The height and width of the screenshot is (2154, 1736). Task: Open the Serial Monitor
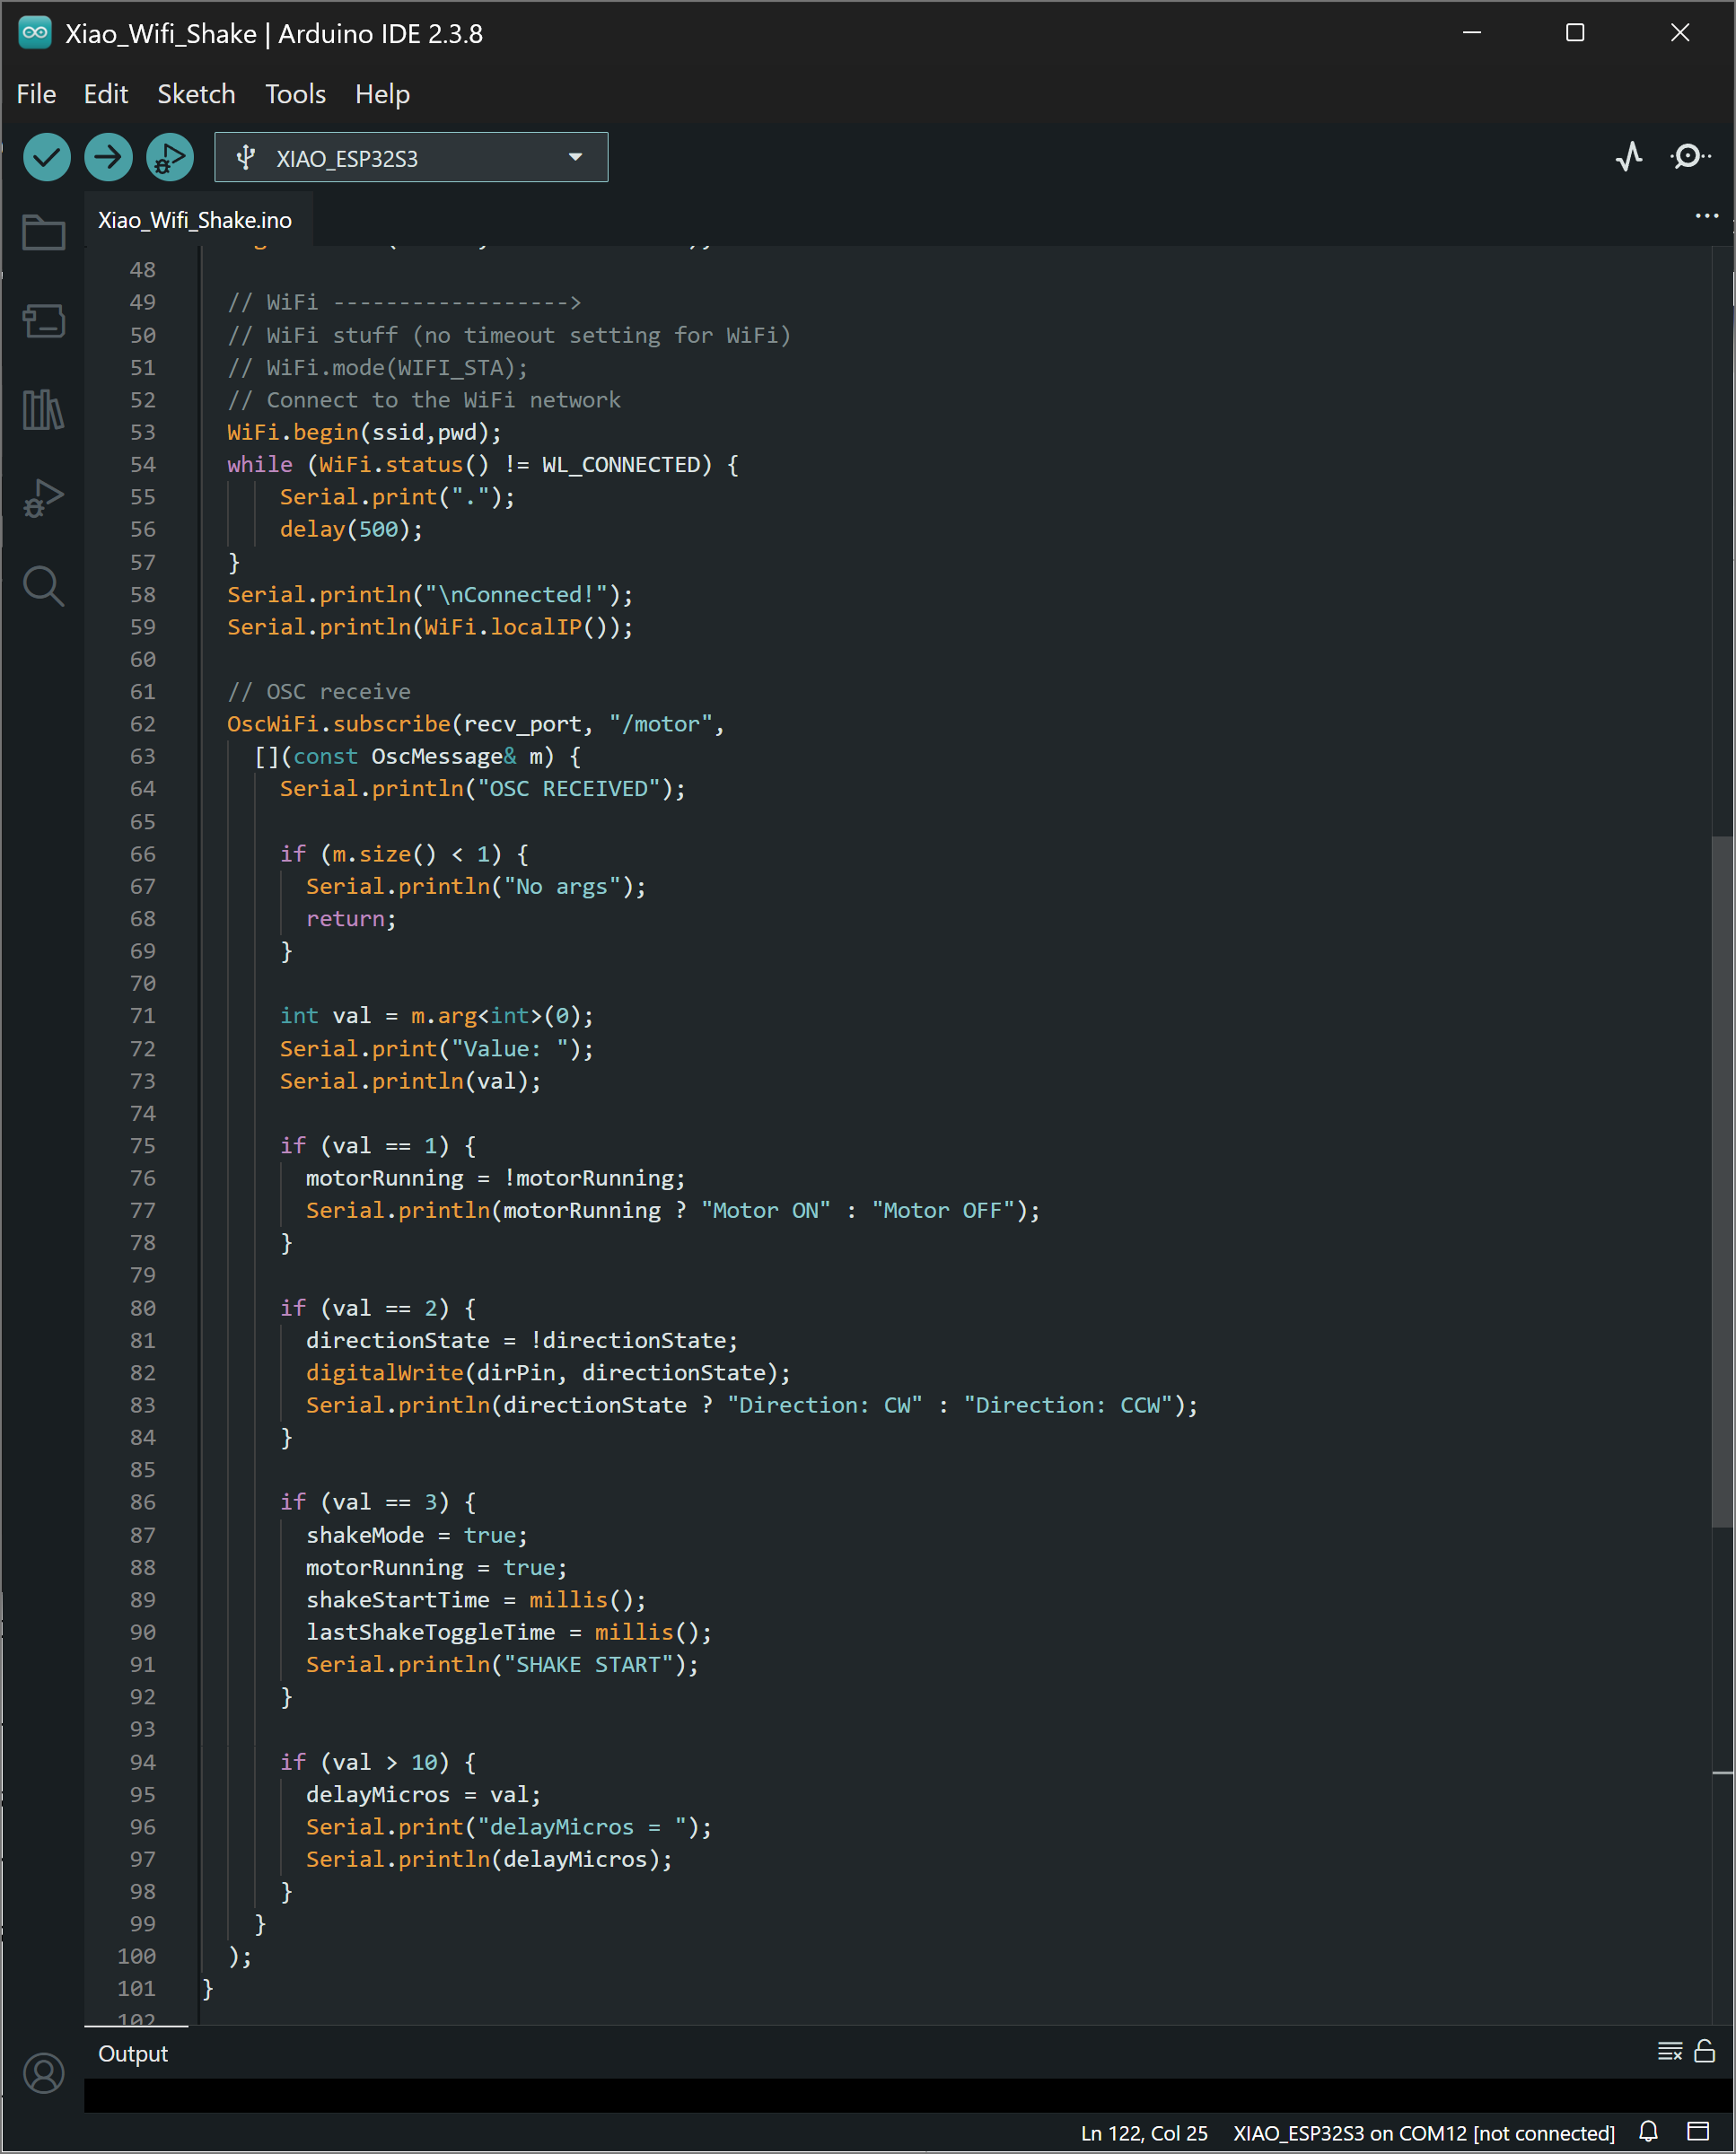(1689, 157)
